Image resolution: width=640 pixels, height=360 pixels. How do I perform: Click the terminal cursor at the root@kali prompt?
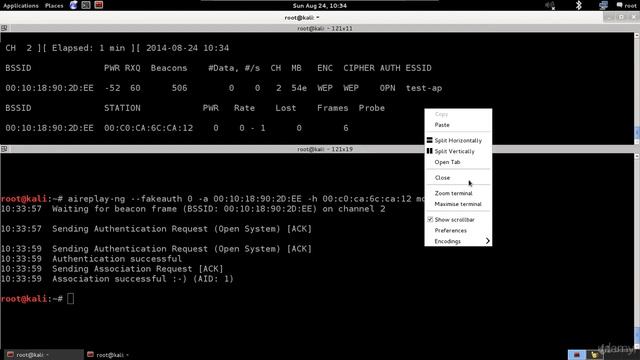71,299
